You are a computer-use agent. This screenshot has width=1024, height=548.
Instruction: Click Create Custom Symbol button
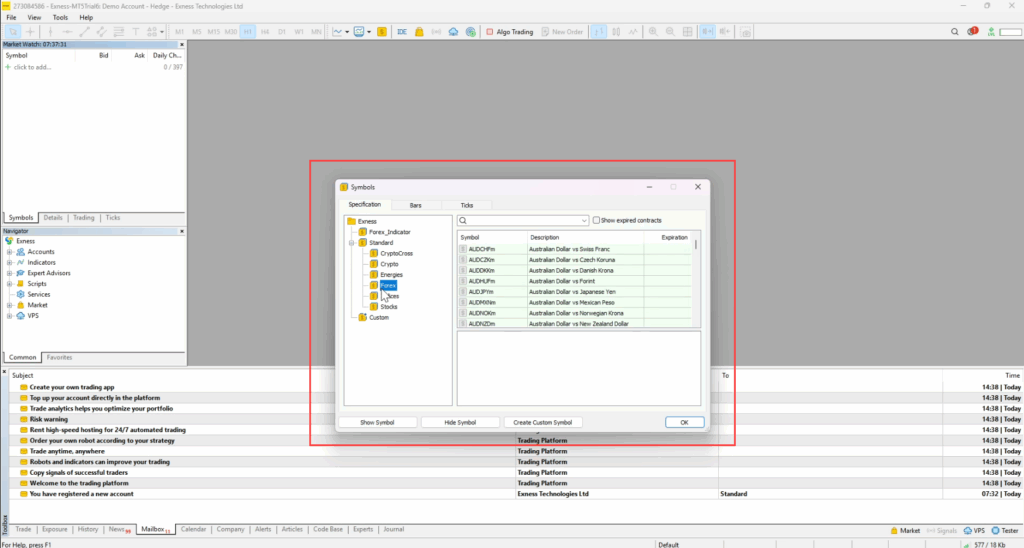(543, 423)
